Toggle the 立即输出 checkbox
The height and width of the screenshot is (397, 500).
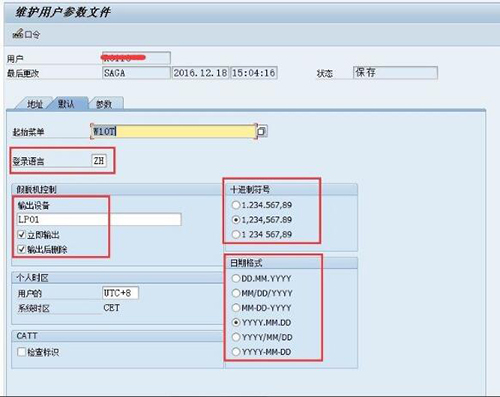tap(22, 235)
